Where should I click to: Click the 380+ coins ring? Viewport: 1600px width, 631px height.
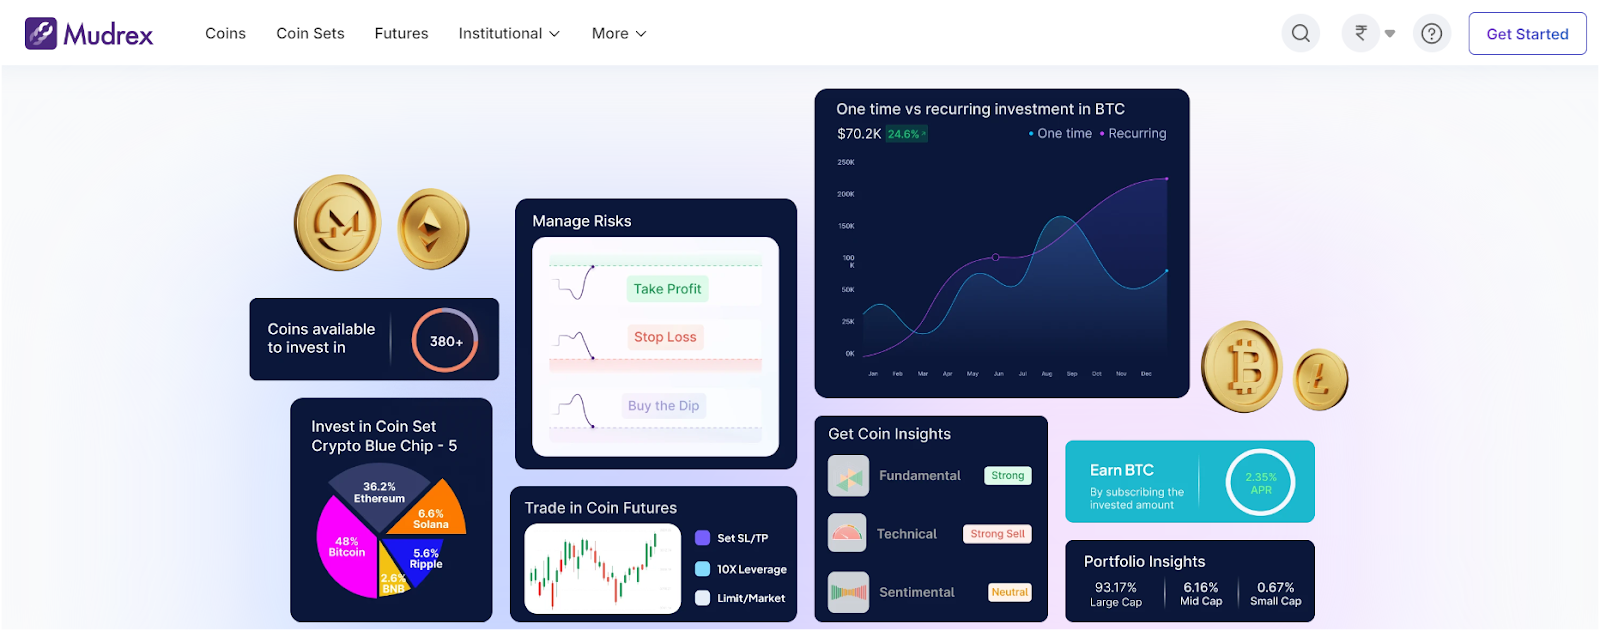[445, 340]
